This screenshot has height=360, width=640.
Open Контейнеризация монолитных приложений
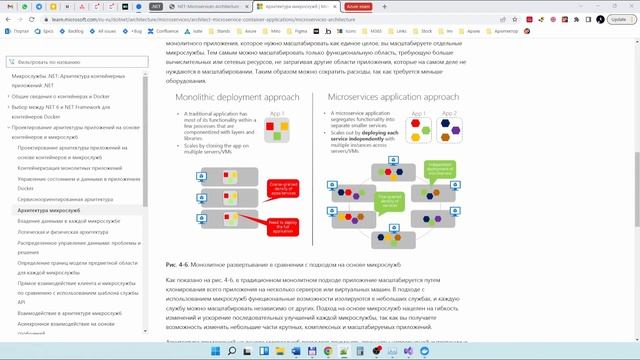(x=70, y=168)
